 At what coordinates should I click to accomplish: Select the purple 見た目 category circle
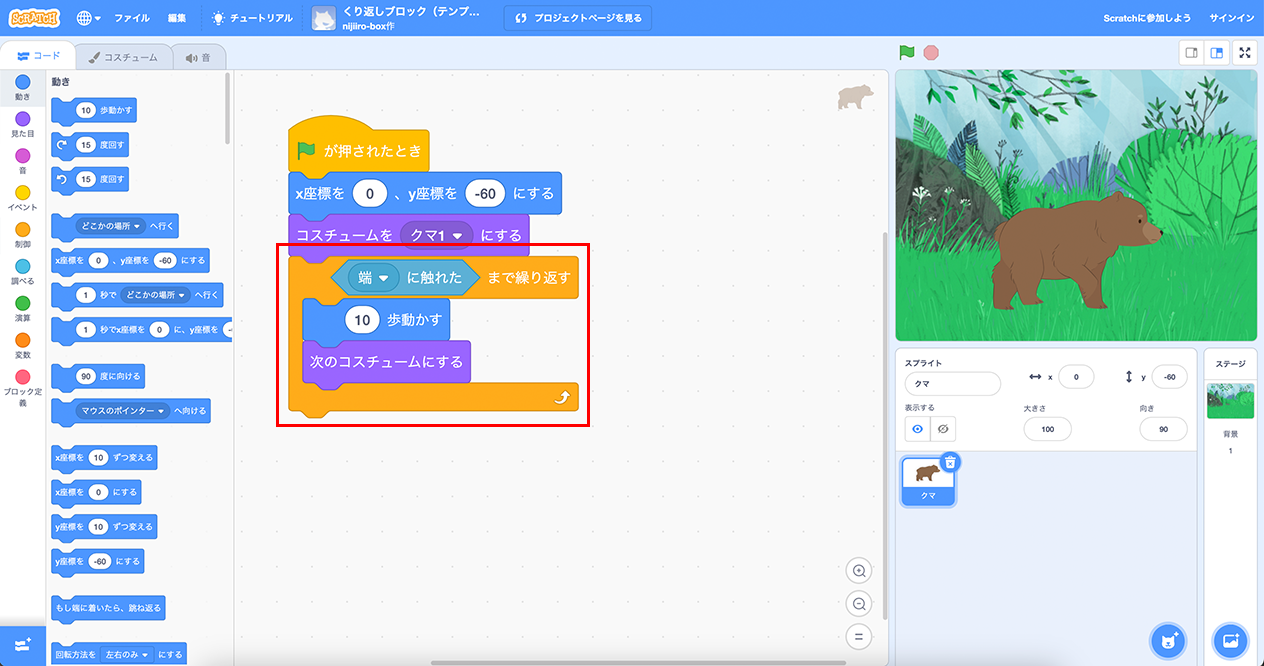point(22,120)
